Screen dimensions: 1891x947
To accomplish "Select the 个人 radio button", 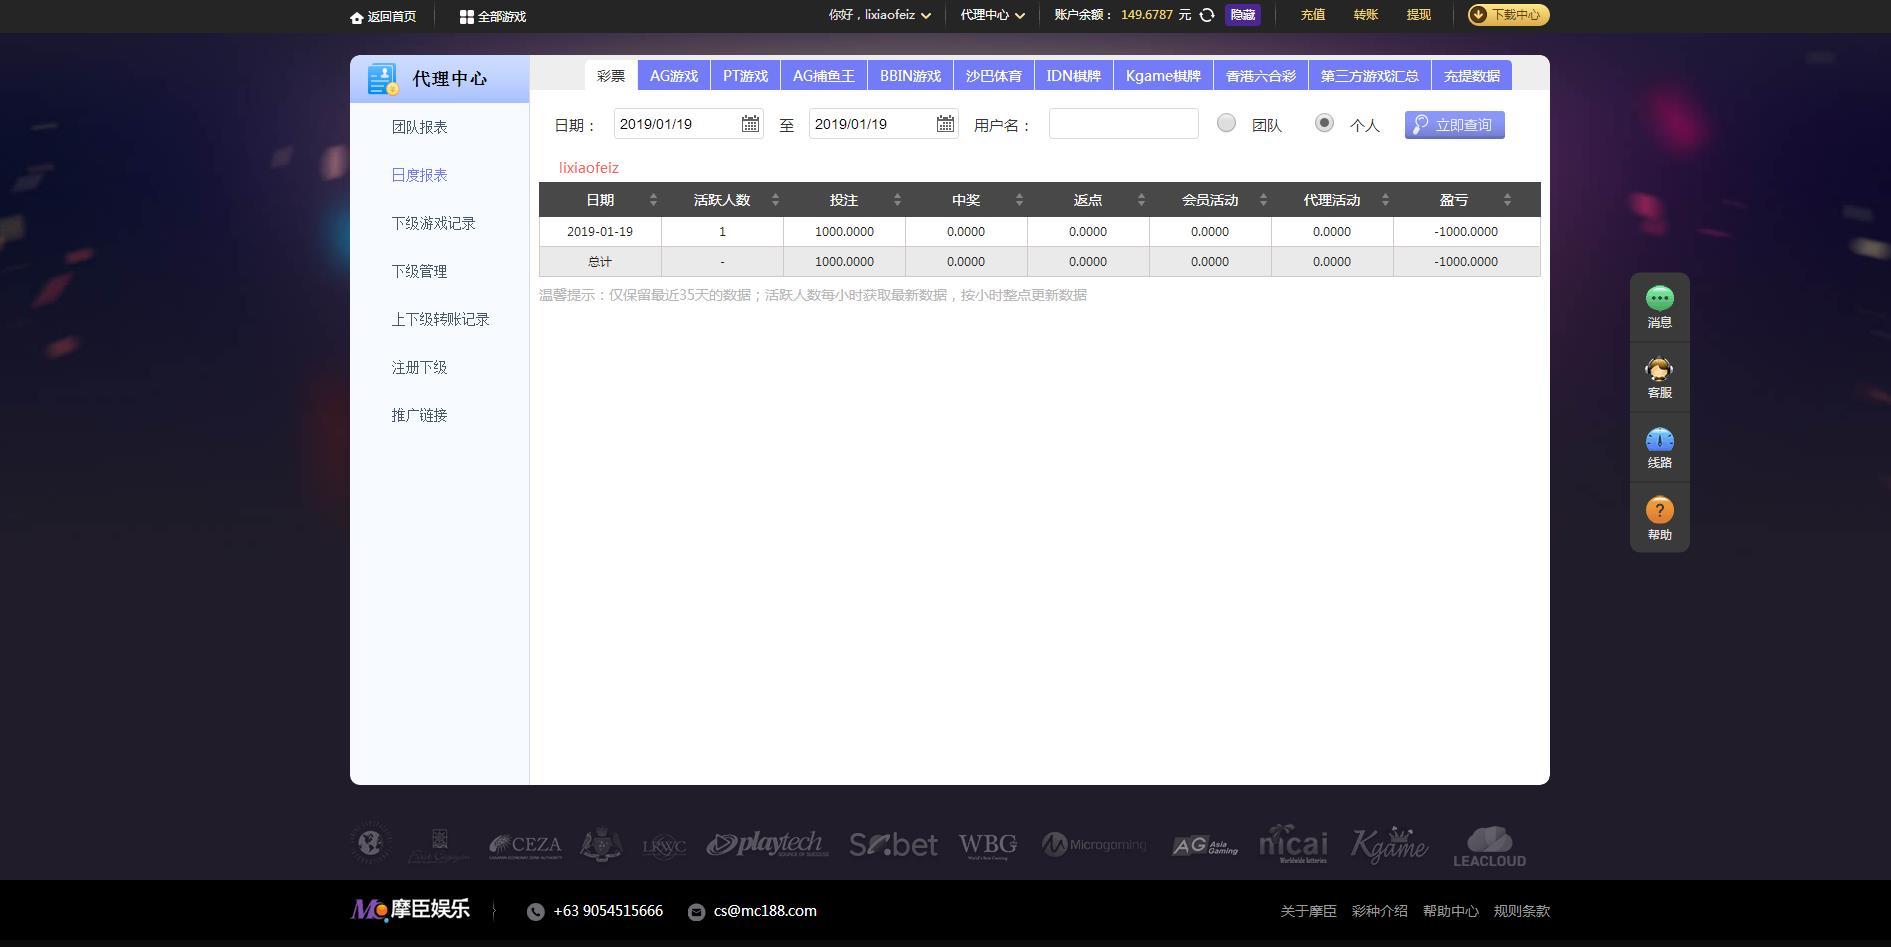I will point(1325,123).
